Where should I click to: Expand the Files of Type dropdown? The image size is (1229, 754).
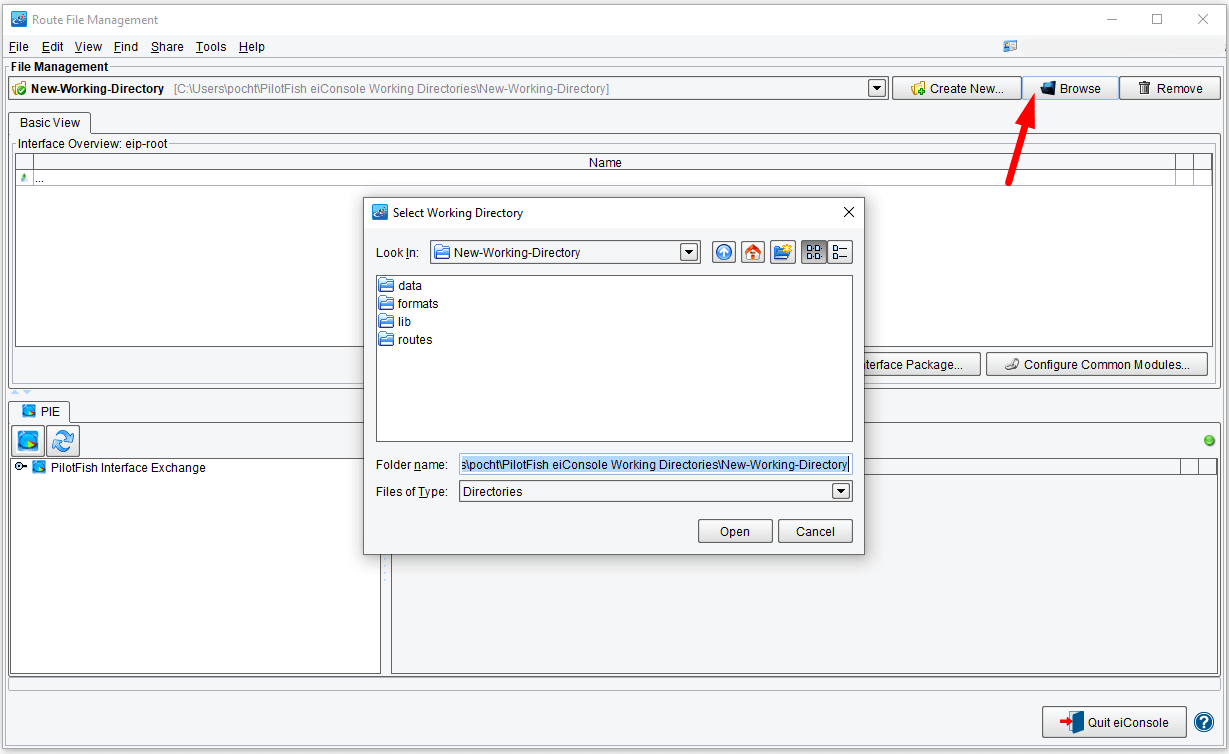(841, 491)
